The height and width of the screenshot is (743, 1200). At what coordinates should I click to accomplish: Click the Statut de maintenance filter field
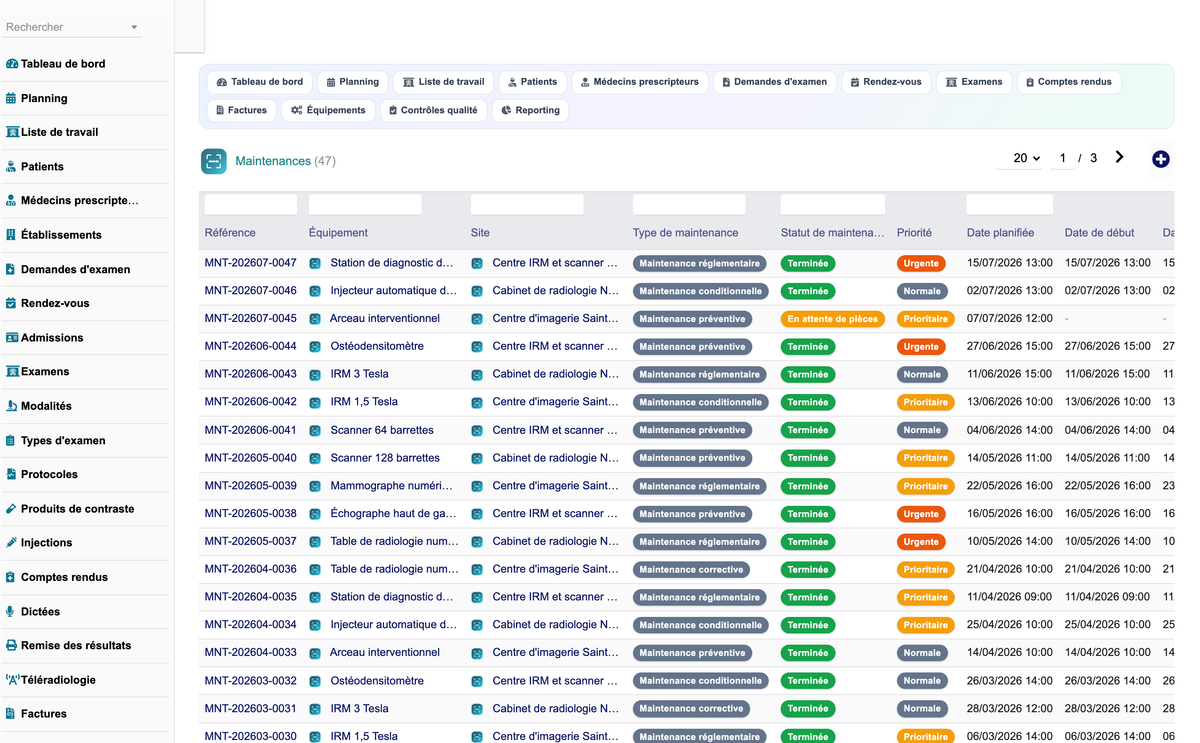[833, 205]
